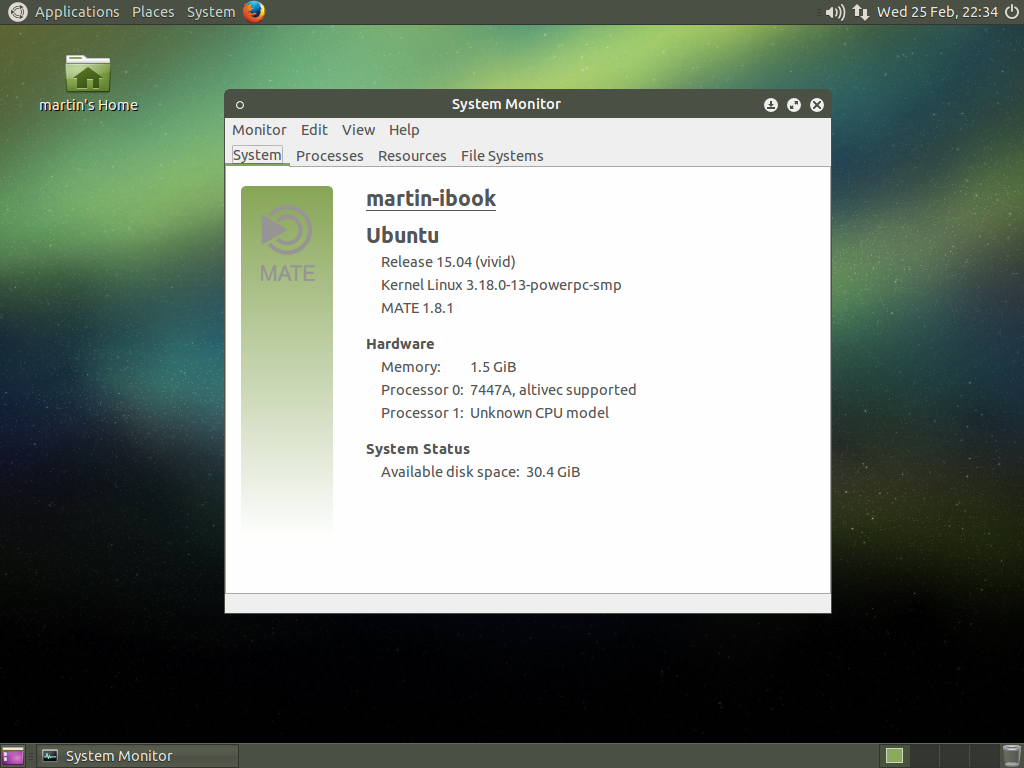Screen dimensions: 1024x768
Task: Switch to the Processes tab
Action: coord(329,156)
